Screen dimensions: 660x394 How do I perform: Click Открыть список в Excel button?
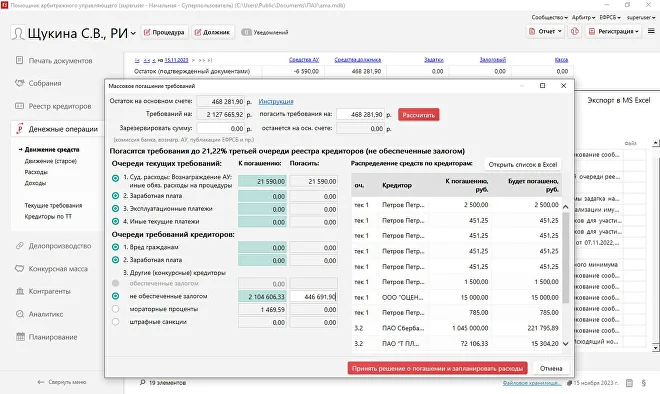point(523,165)
